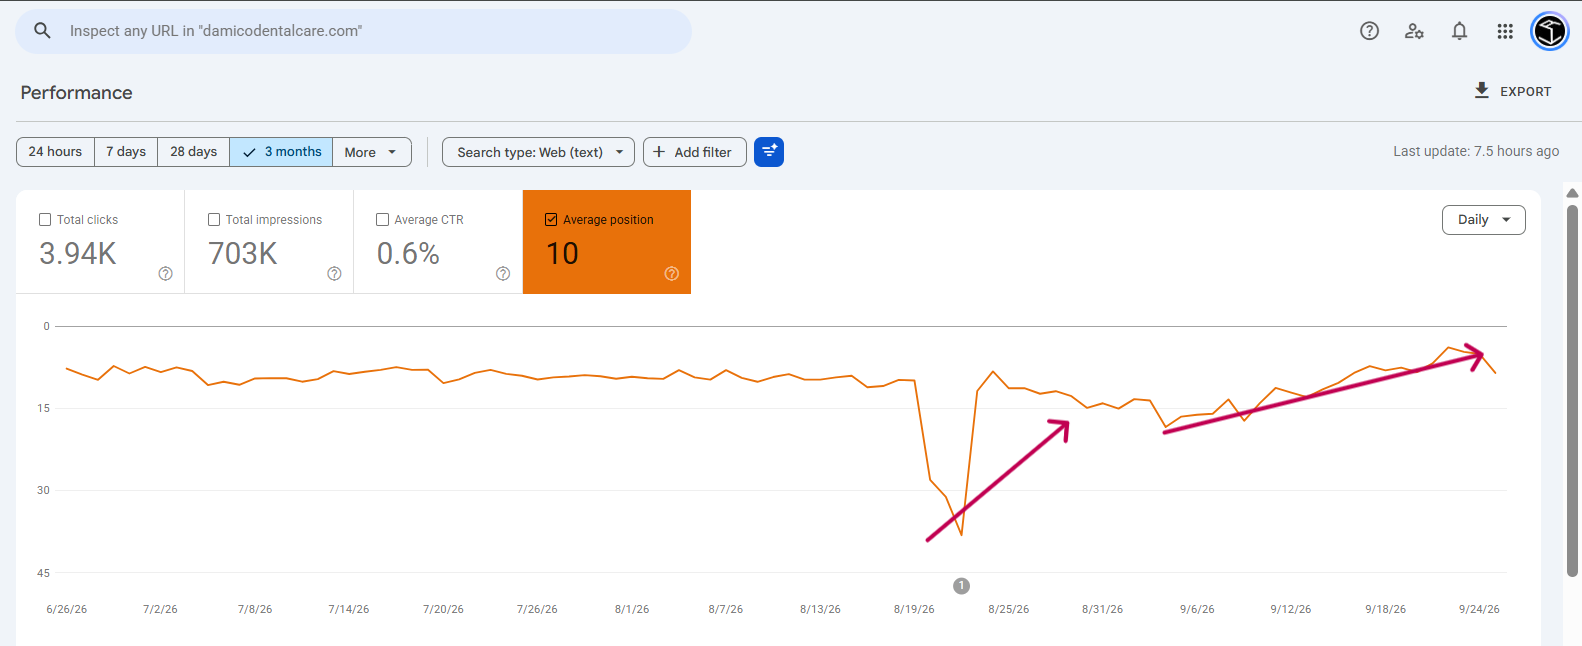Click the 8/19/26 axis date label
The width and height of the screenshot is (1582, 646).
[x=914, y=609]
